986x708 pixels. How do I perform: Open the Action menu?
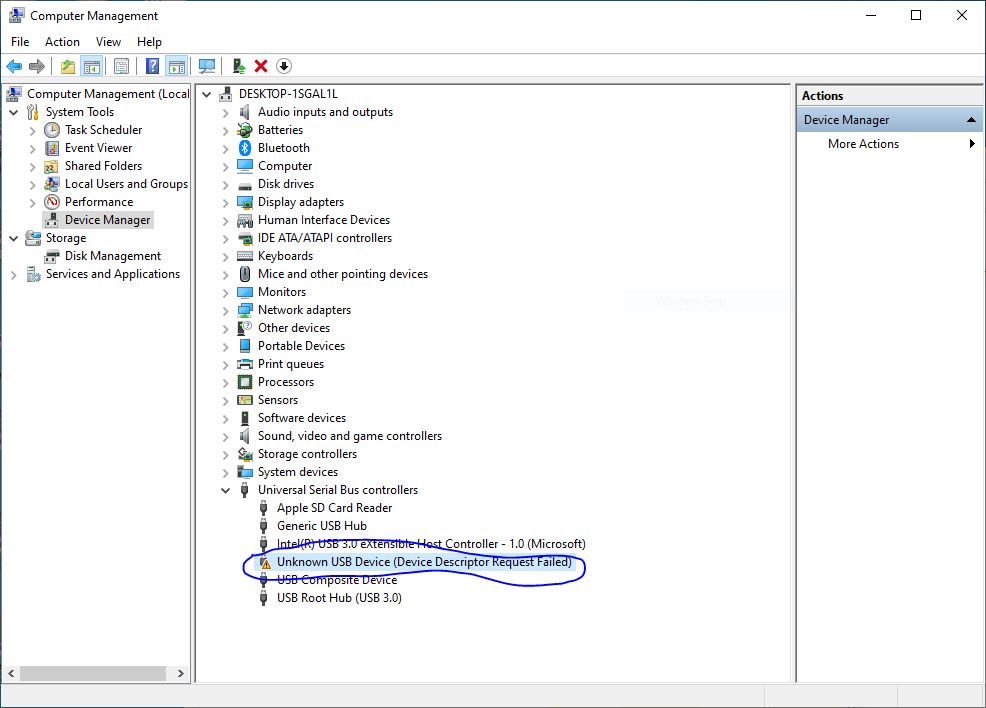tap(62, 41)
